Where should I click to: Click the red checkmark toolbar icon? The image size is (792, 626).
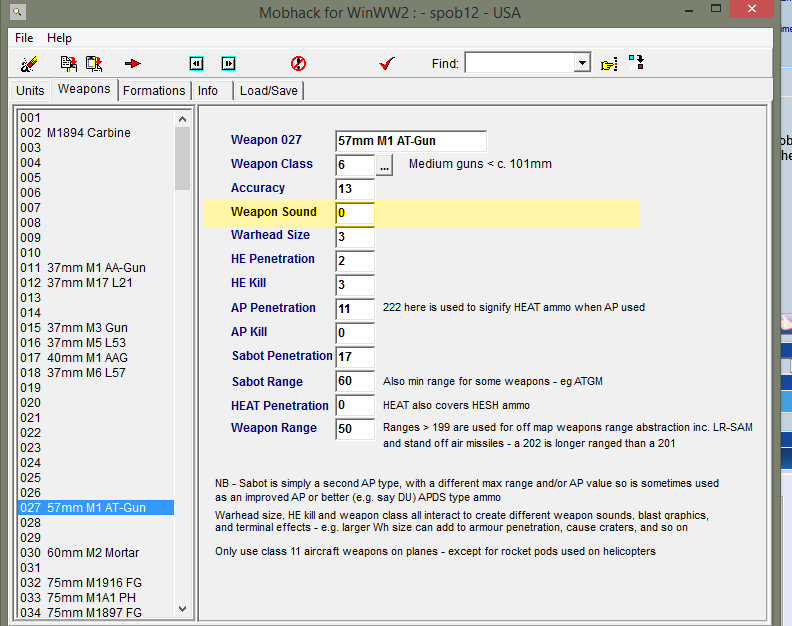tap(387, 63)
